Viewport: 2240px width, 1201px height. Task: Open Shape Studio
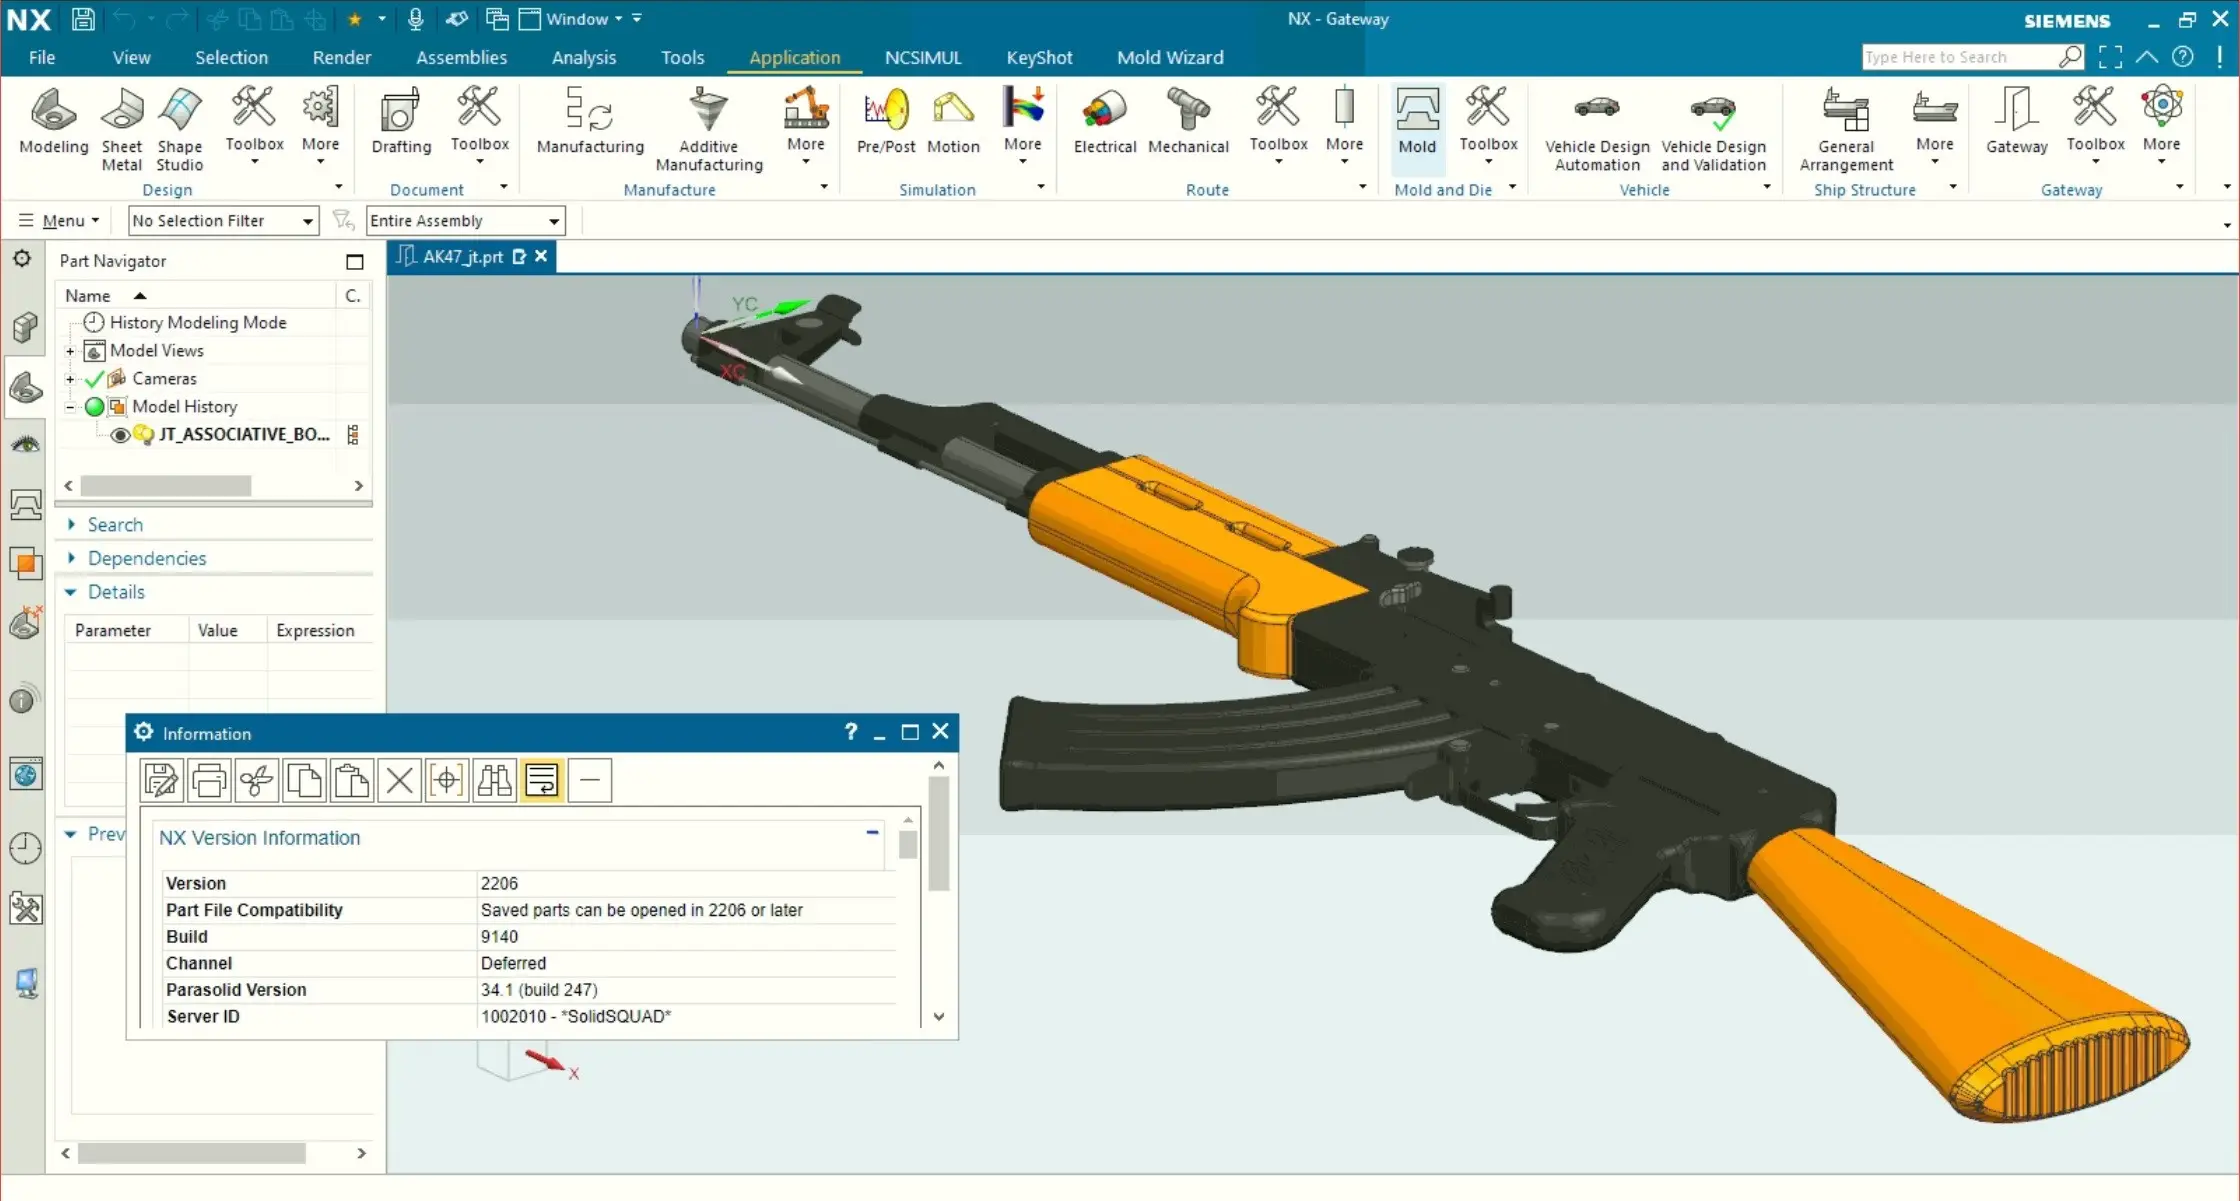click(x=180, y=129)
